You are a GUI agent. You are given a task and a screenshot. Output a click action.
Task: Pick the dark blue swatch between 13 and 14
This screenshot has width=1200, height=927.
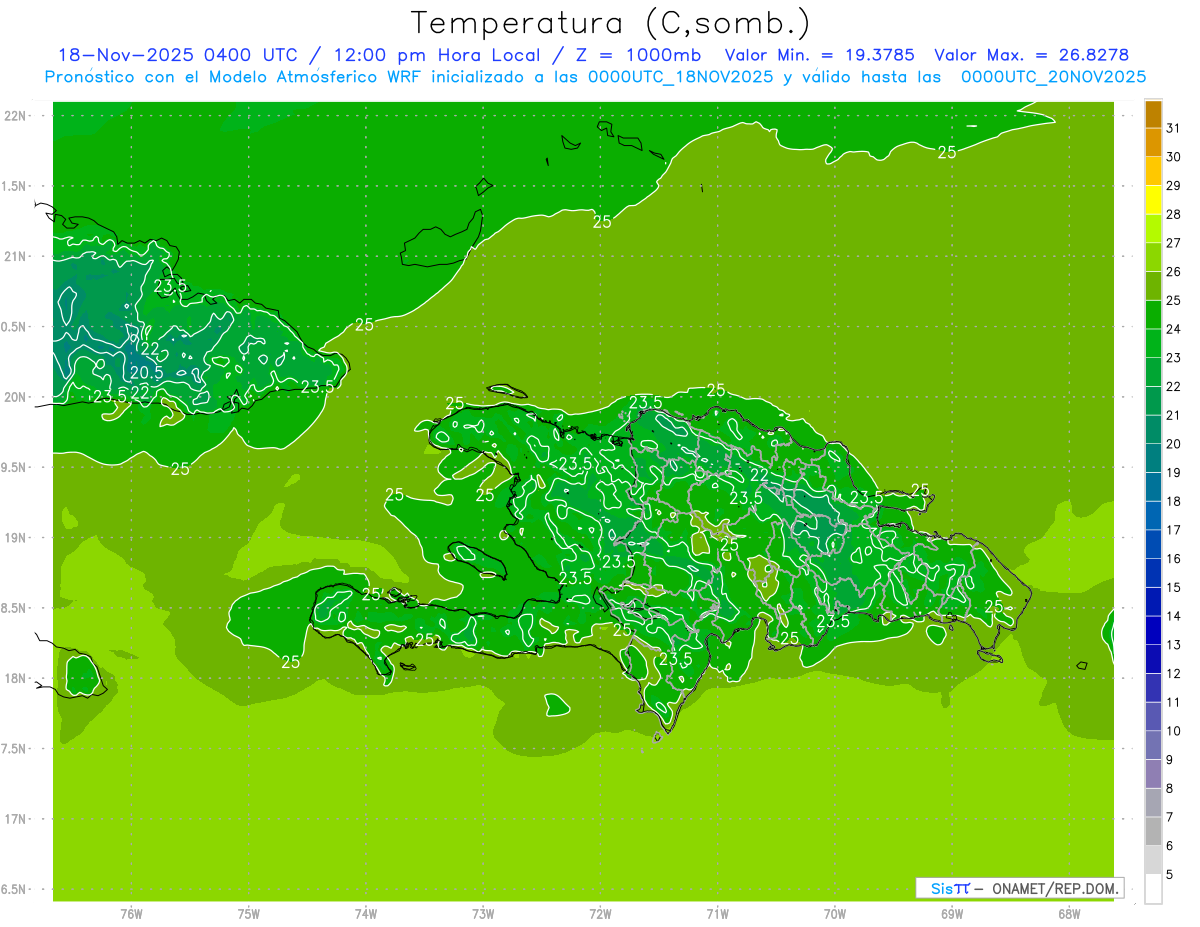tap(1153, 630)
